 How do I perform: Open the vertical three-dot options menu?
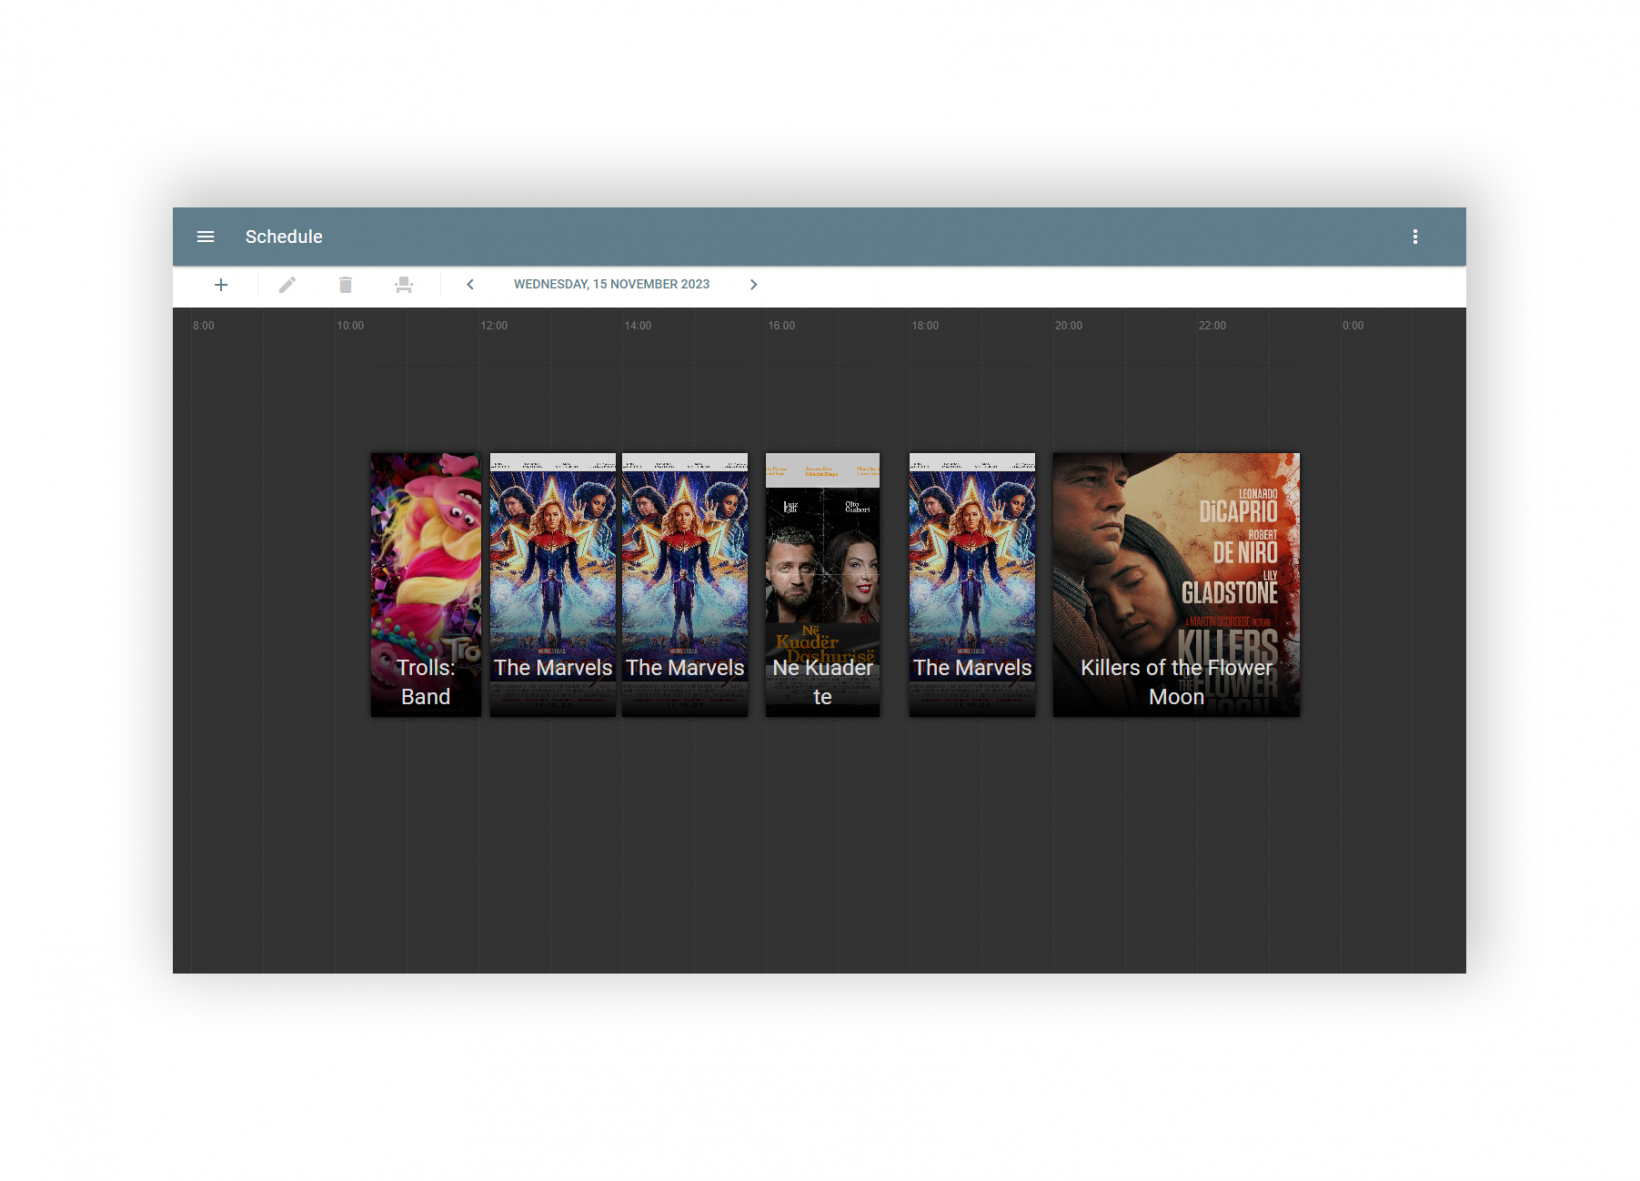click(x=1415, y=237)
